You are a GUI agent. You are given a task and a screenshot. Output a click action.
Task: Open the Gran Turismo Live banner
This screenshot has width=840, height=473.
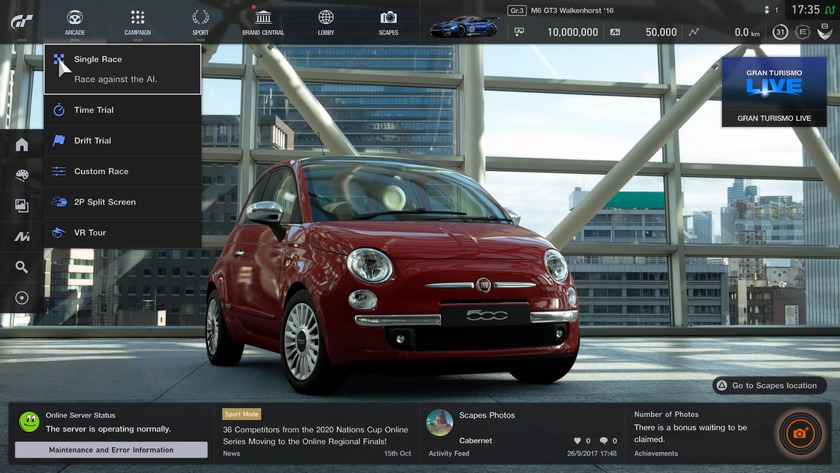click(774, 92)
